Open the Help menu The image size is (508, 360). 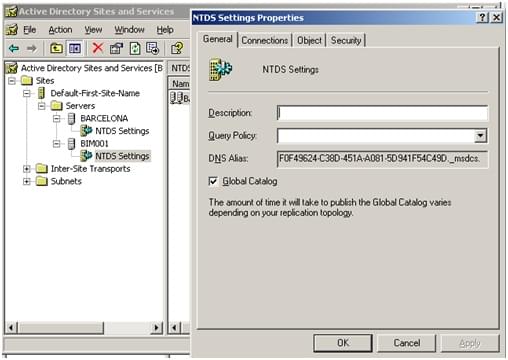click(165, 30)
